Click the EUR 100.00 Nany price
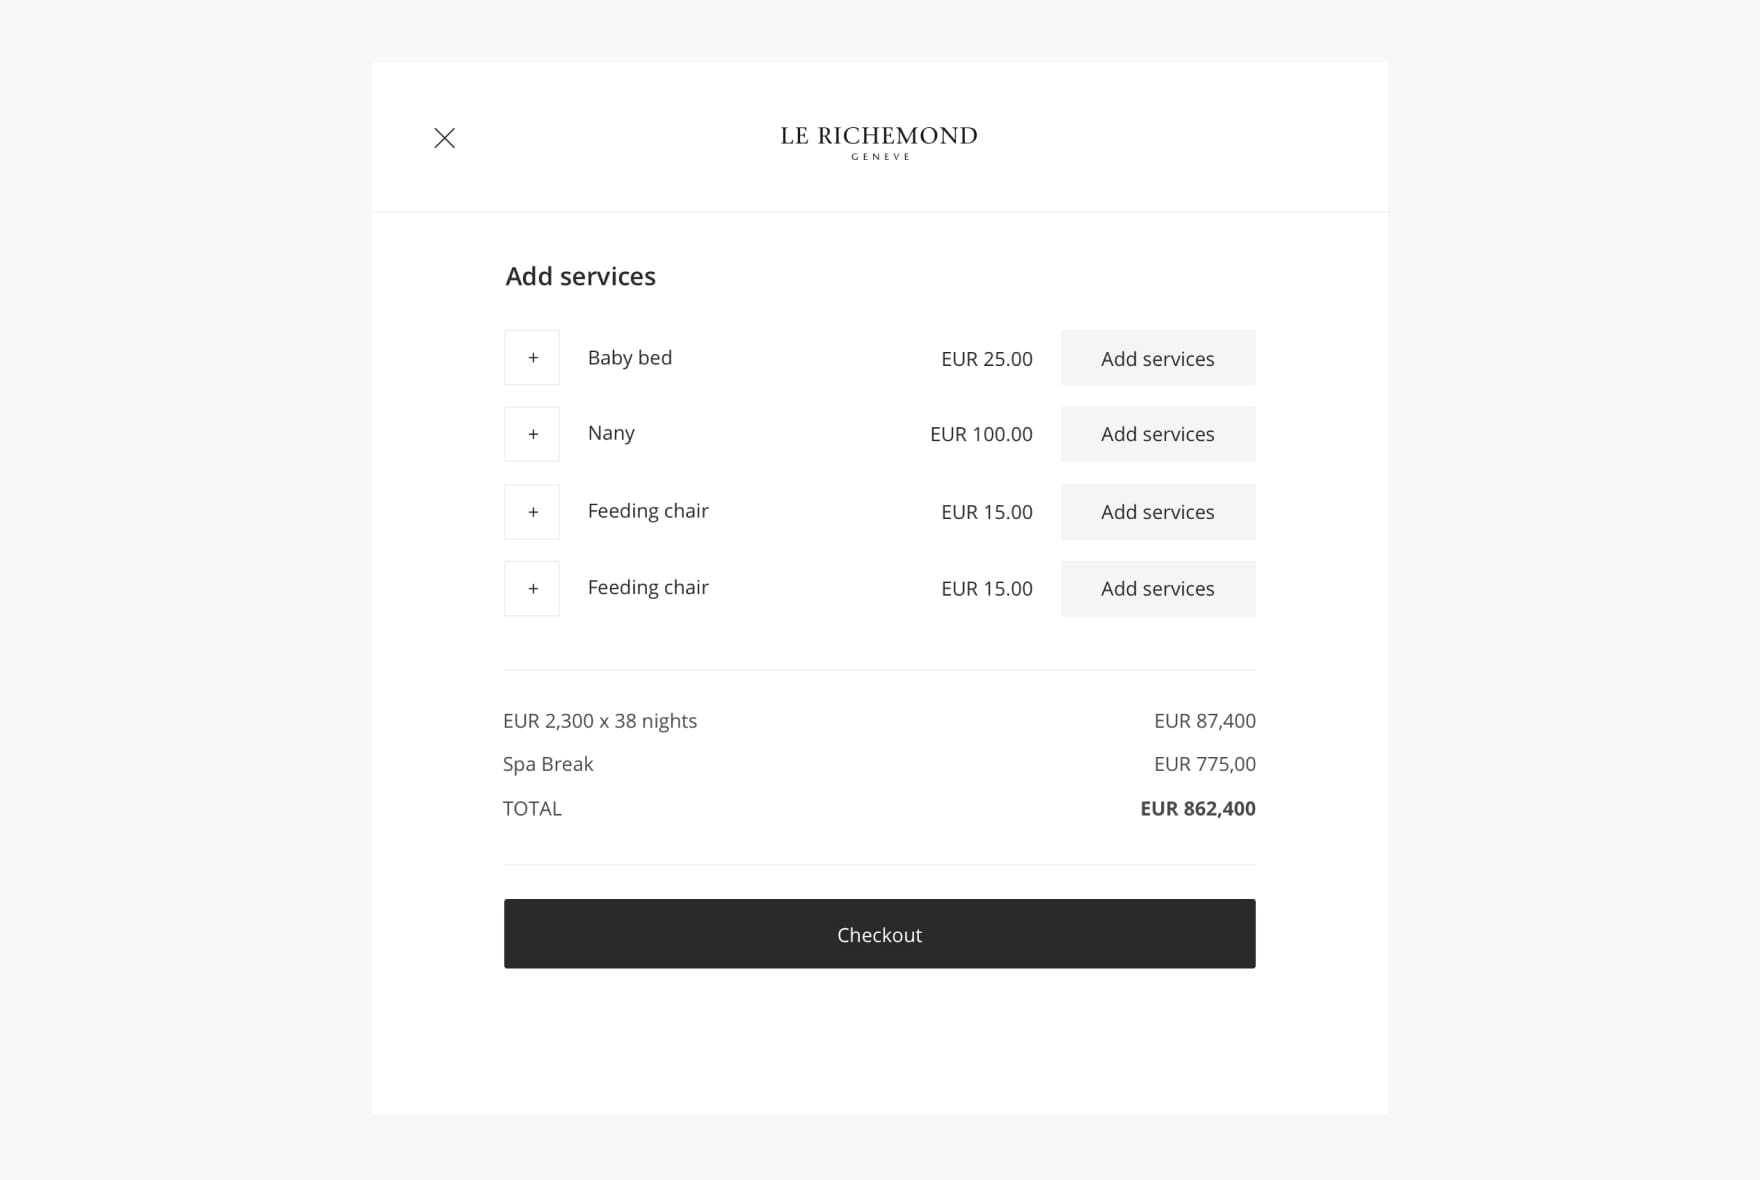This screenshot has width=1760, height=1180. [x=981, y=434]
